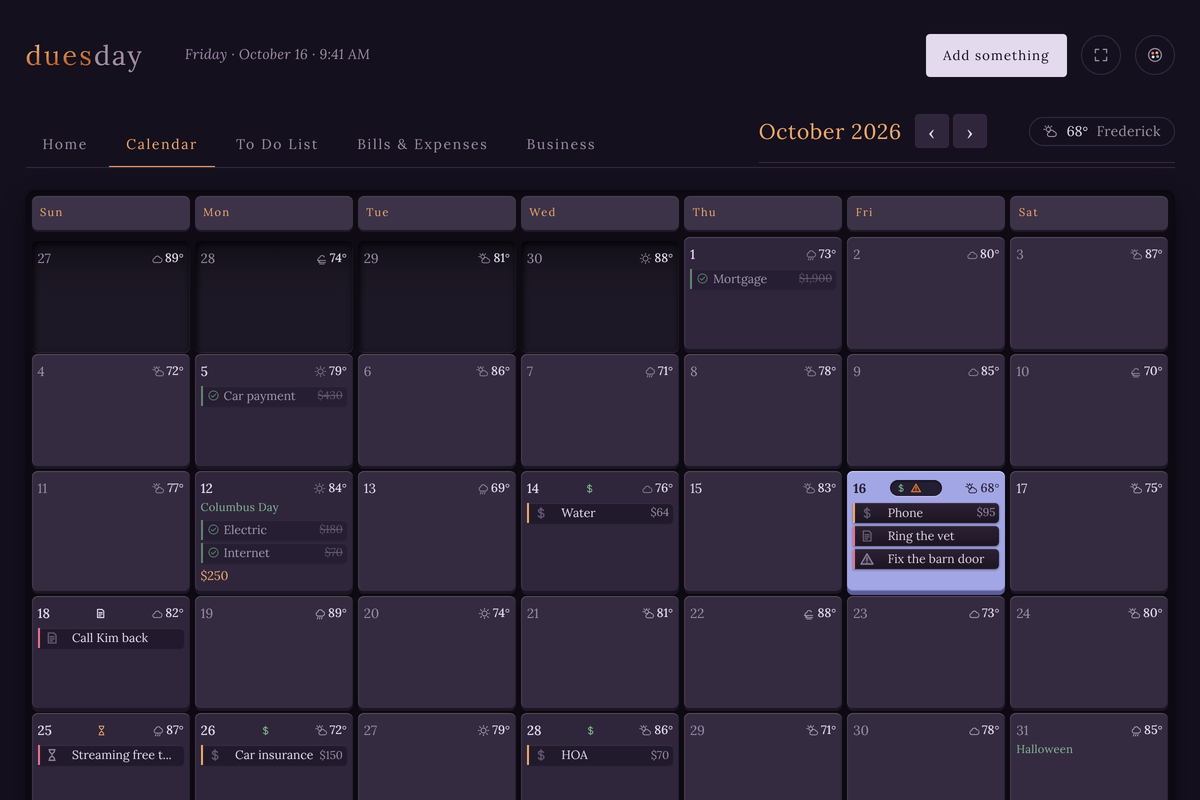Click the note marker icon on October 18

pos(100,613)
